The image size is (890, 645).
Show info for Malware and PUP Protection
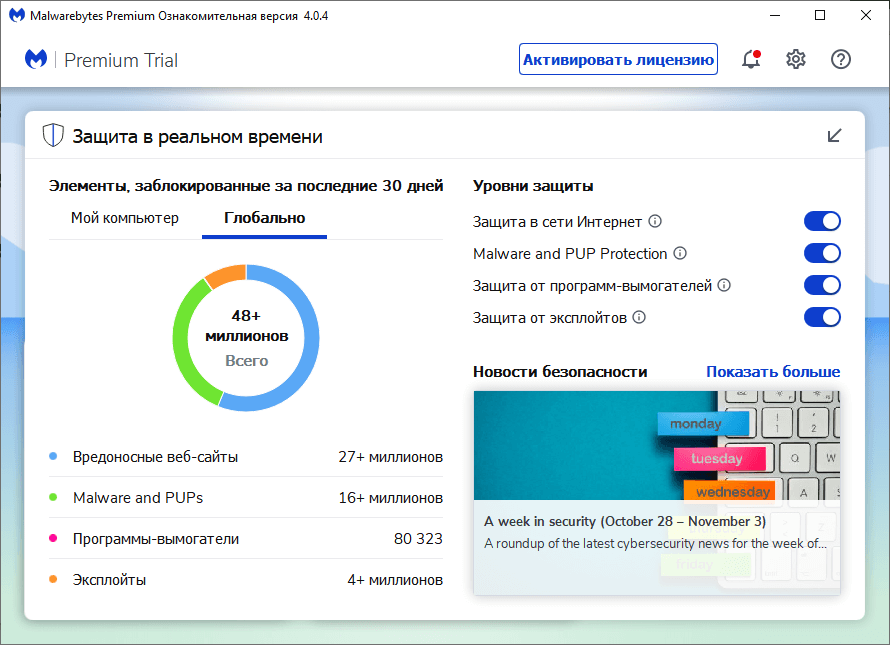680,253
